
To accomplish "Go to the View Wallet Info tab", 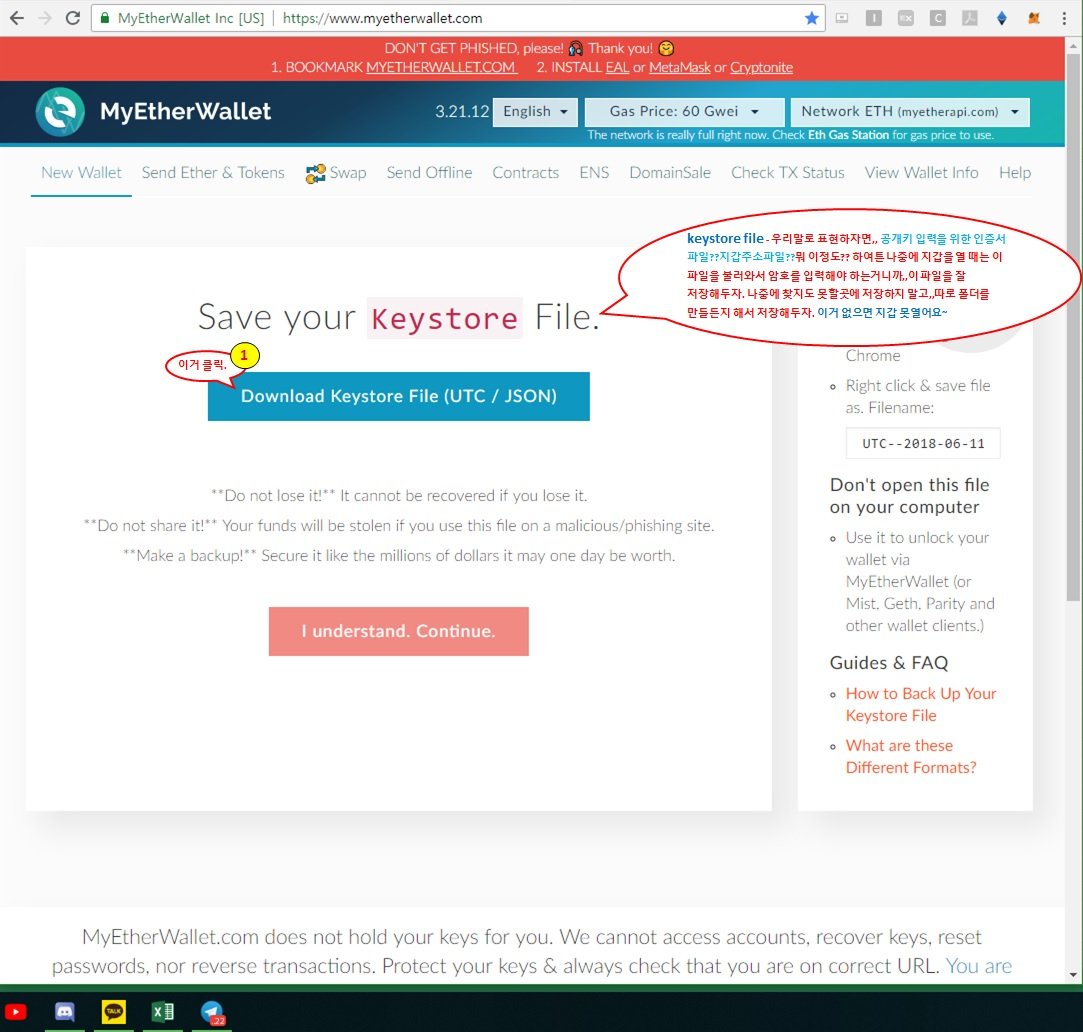I will coord(921,173).
